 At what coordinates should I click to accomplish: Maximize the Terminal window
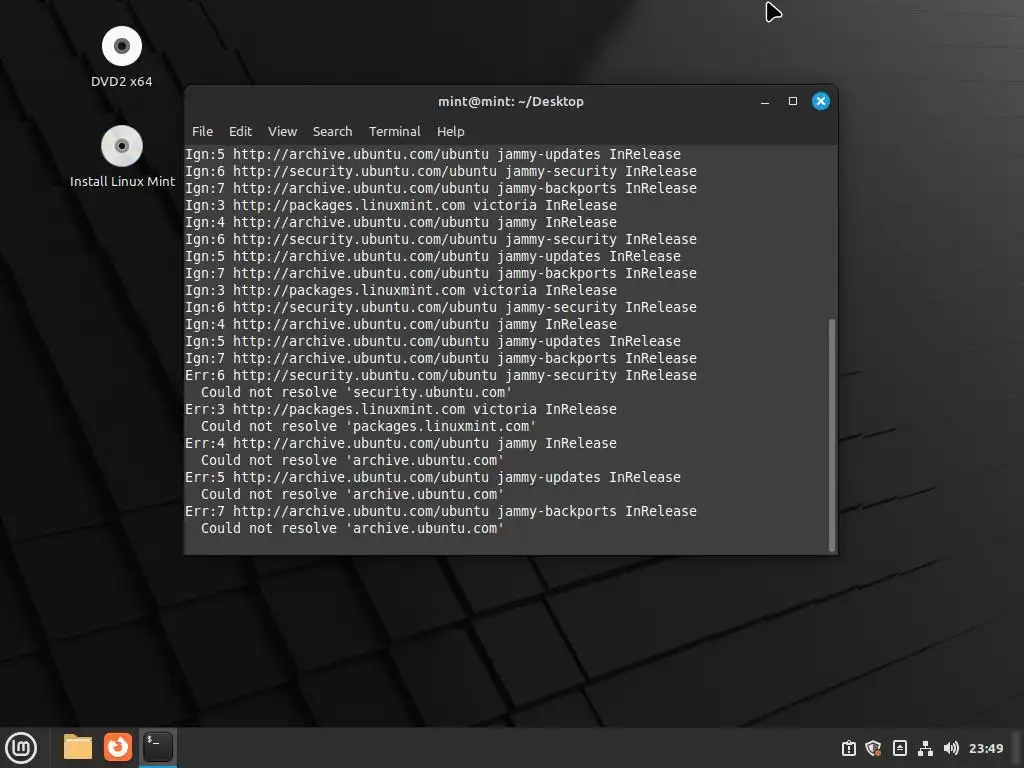point(793,101)
